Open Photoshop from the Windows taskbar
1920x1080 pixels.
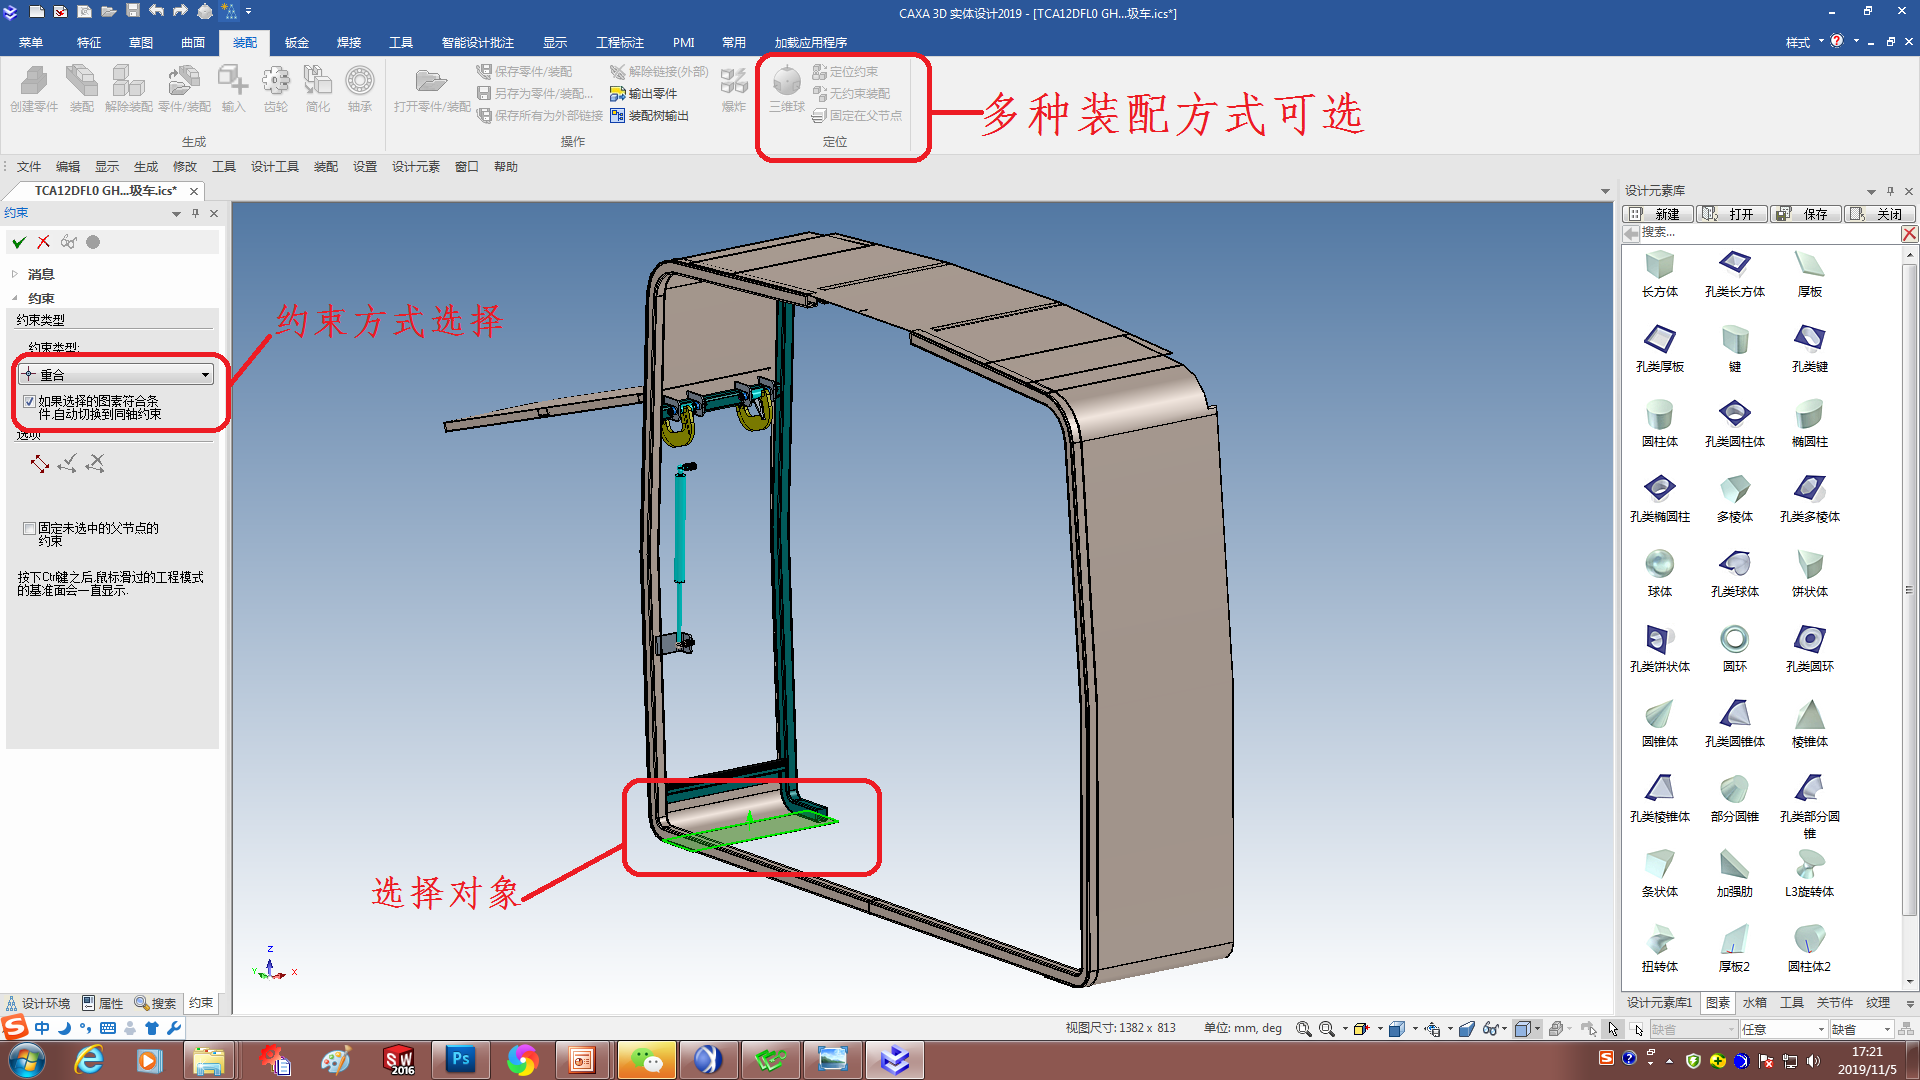pos(460,1059)
